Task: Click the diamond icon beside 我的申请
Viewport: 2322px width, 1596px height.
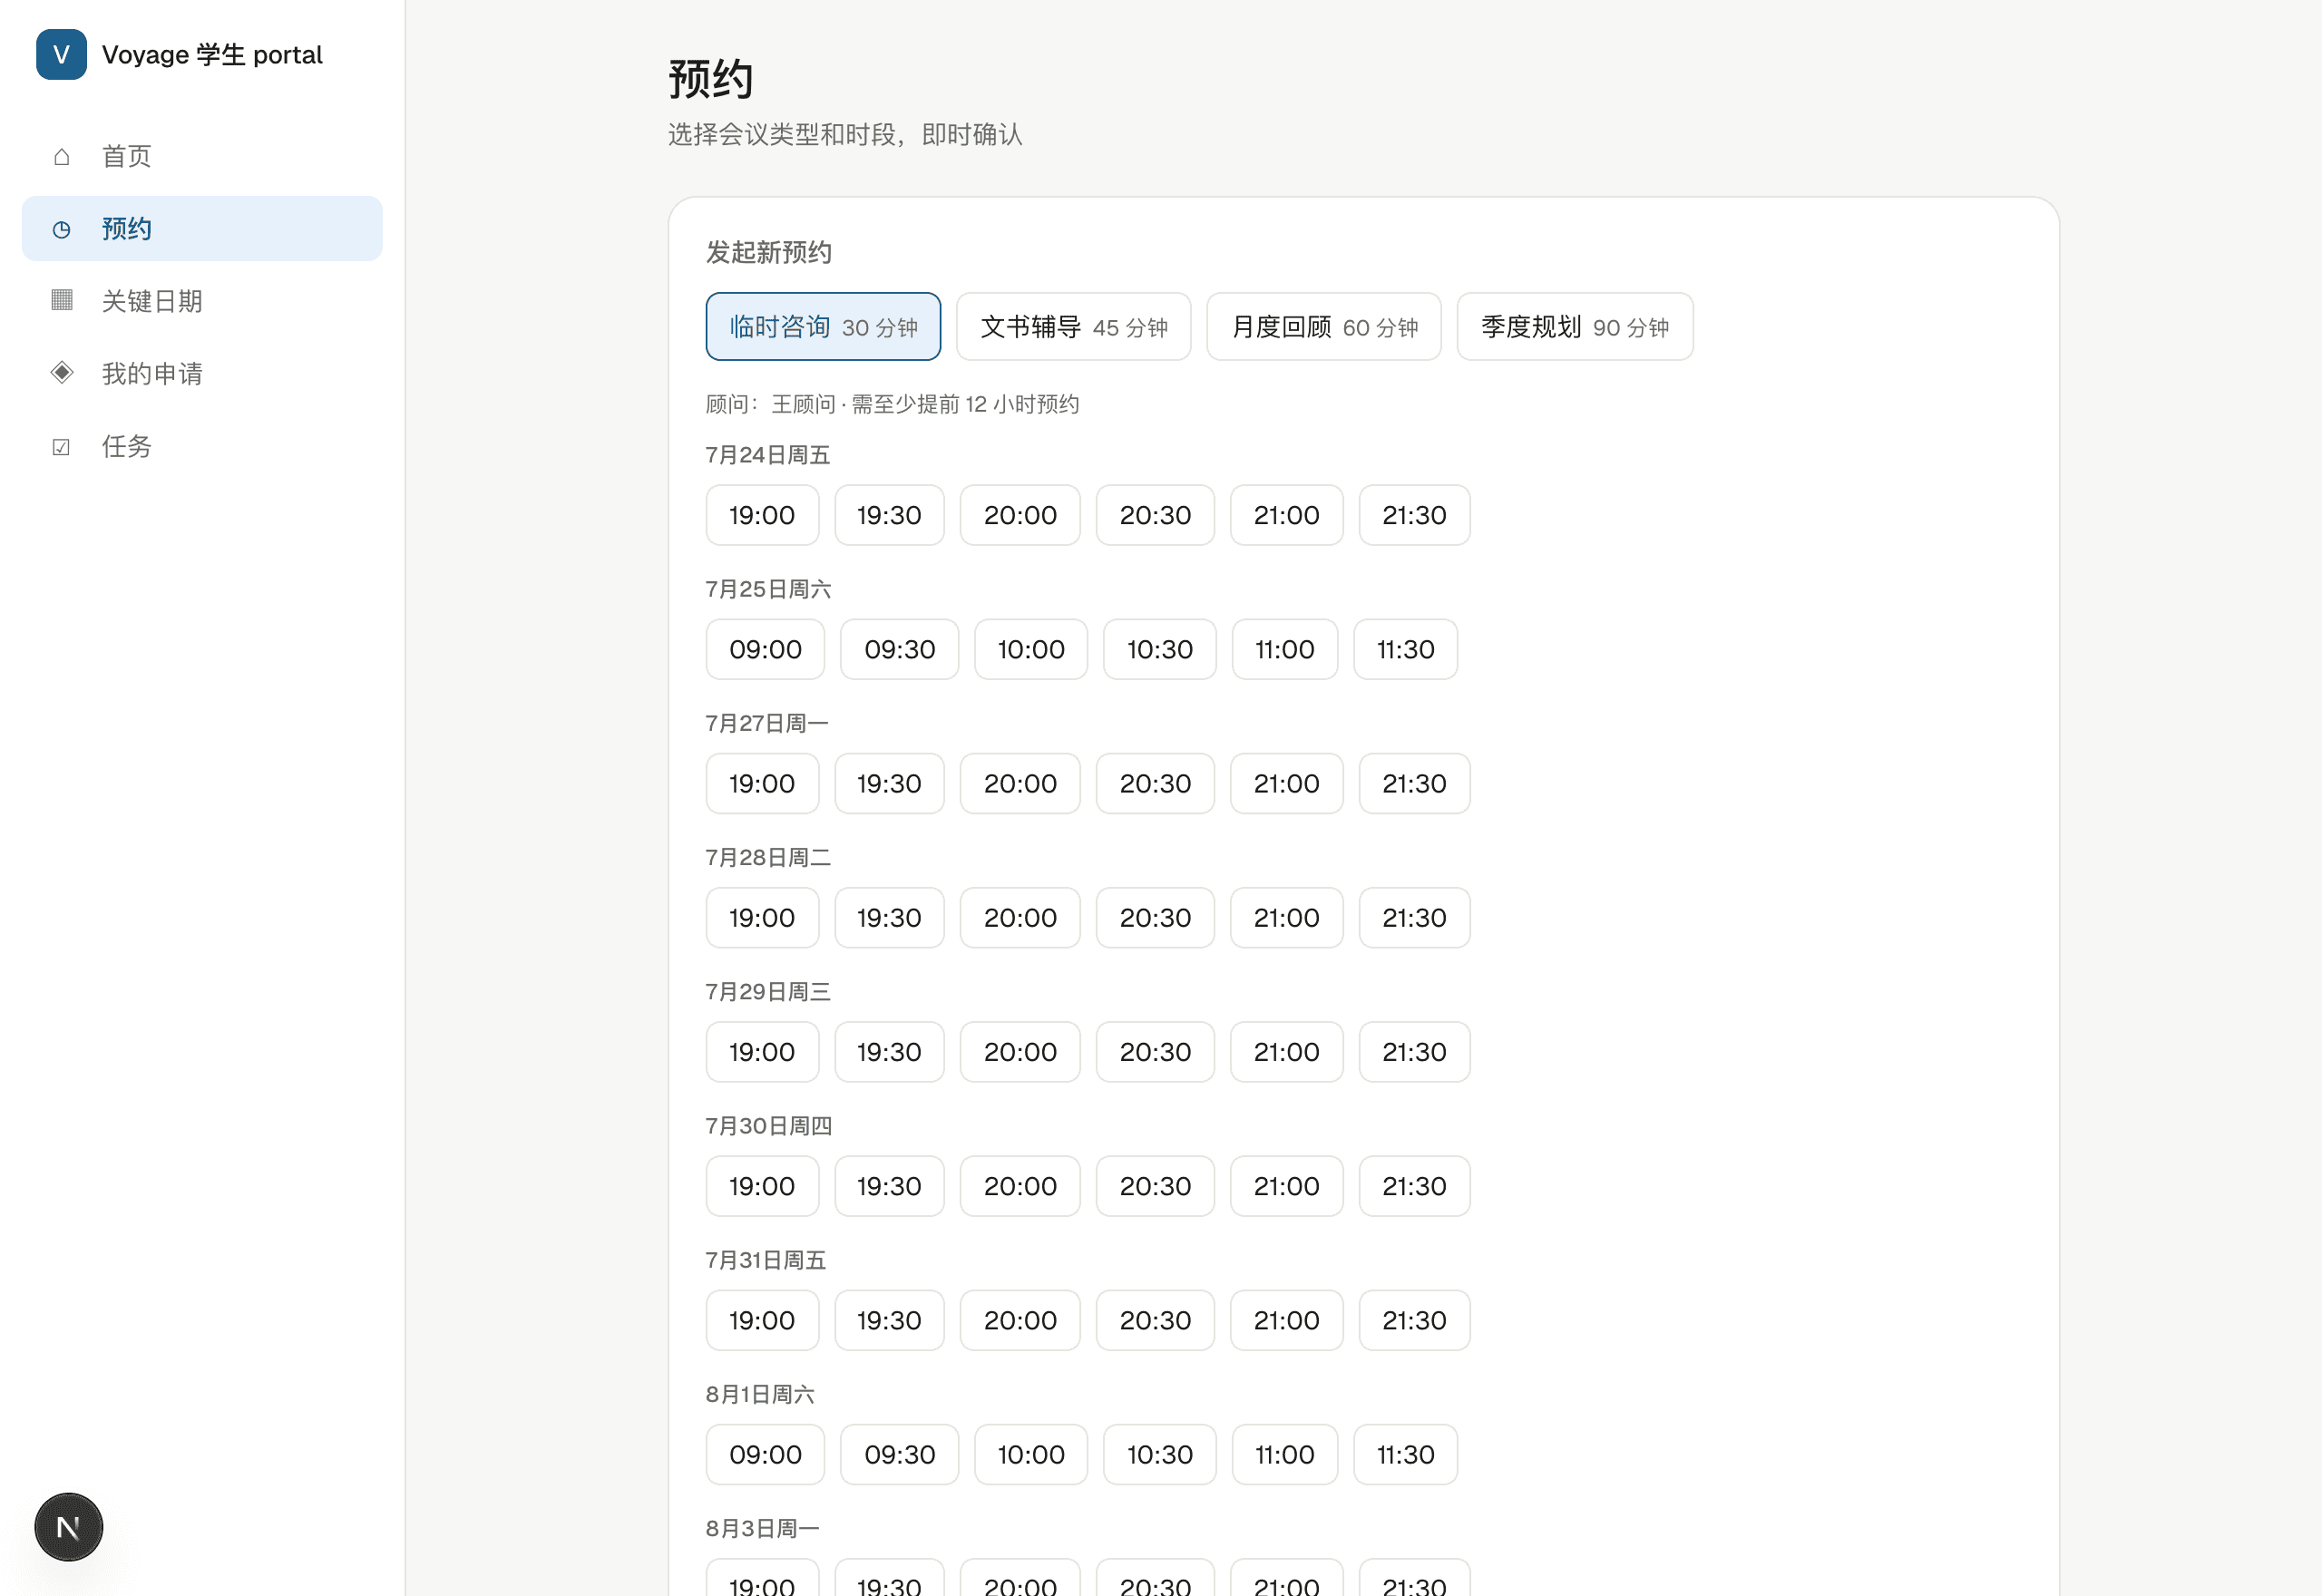Action: point(62,373)
